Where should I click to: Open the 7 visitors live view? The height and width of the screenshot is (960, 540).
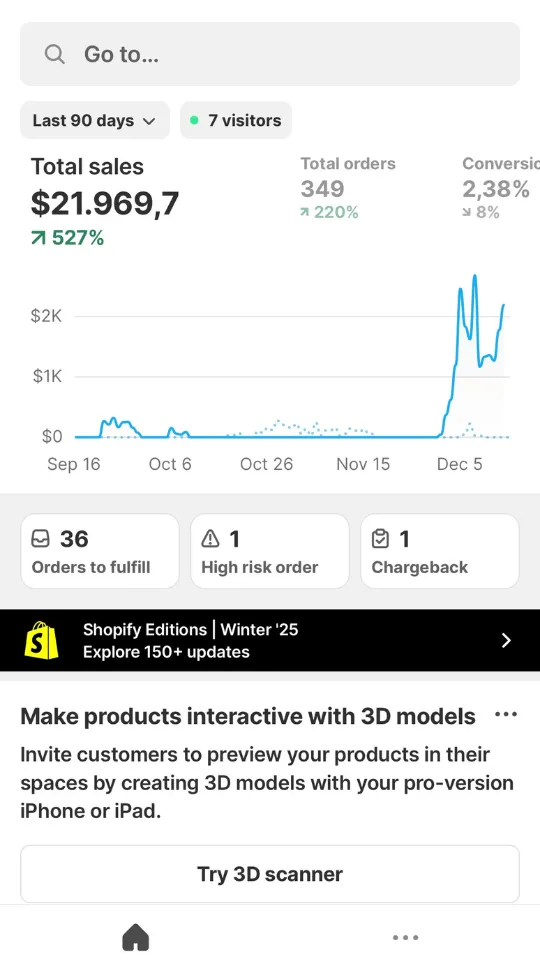click(236, 120)
